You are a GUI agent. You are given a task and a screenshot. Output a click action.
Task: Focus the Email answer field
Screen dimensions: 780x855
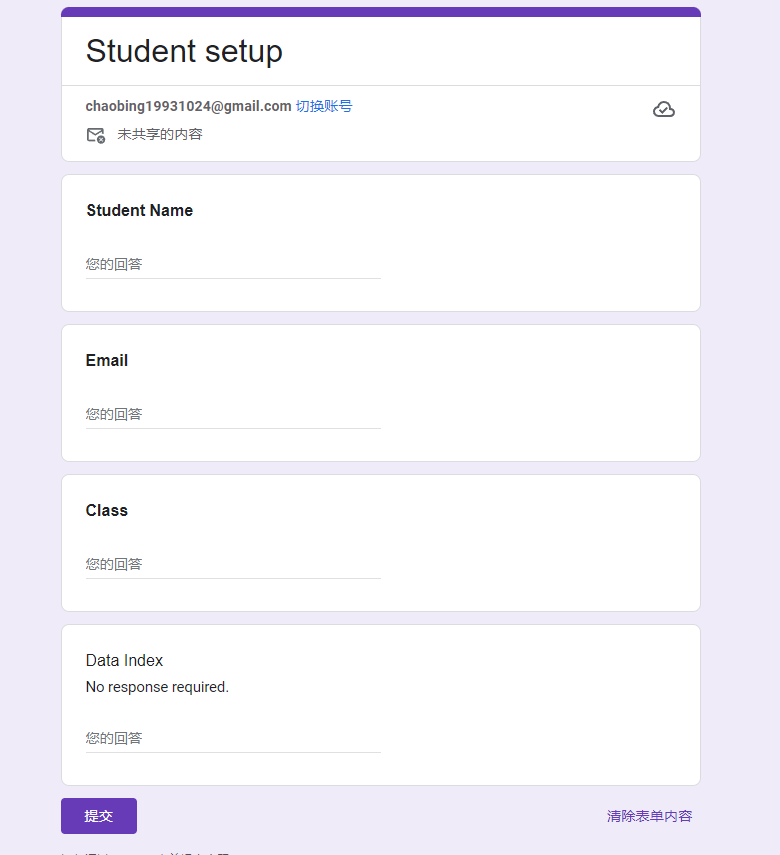[x=233, y=415]
